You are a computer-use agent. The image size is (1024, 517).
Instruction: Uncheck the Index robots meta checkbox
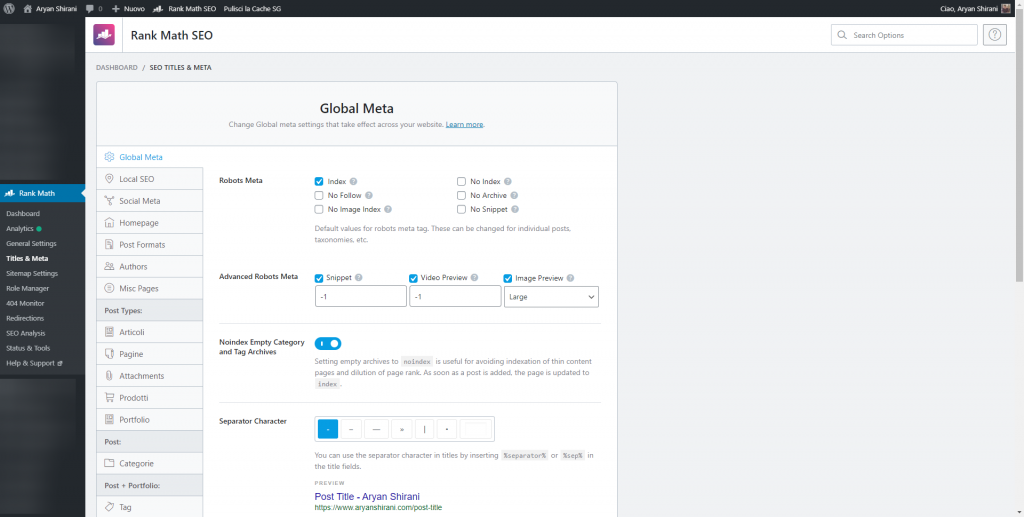coord(319,182)
